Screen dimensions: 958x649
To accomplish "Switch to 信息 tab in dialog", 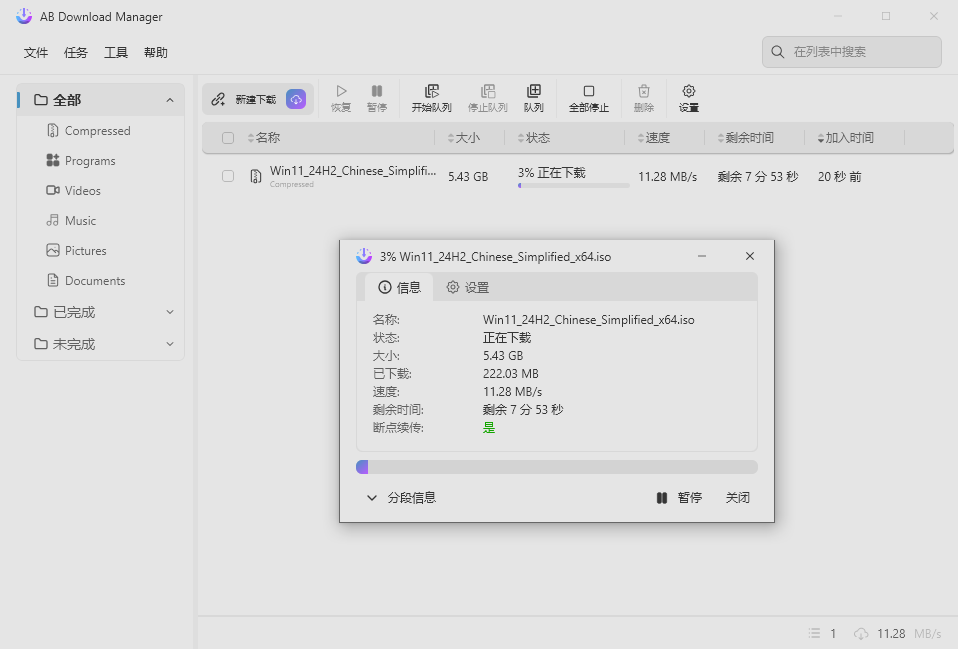I will (x=400, y=287).
